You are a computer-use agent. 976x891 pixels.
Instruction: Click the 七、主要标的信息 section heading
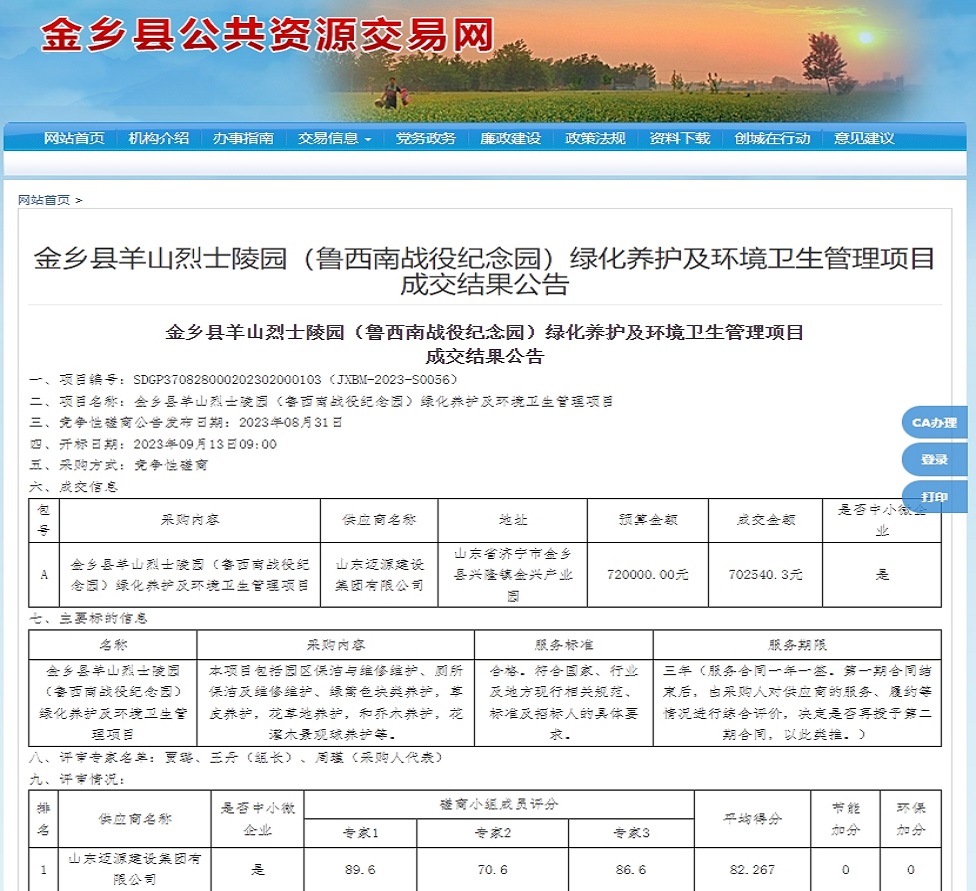(88, 618)
